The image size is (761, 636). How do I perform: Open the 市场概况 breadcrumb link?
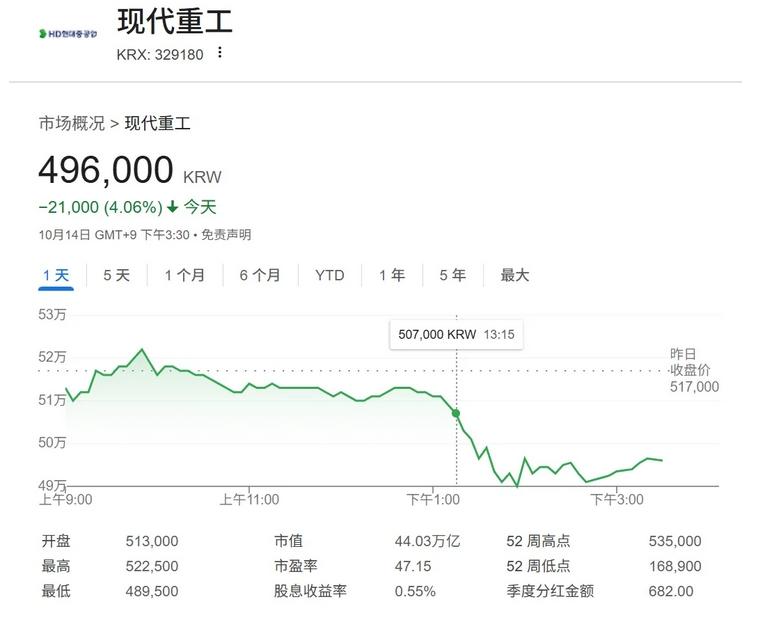(x=71, y=123)
